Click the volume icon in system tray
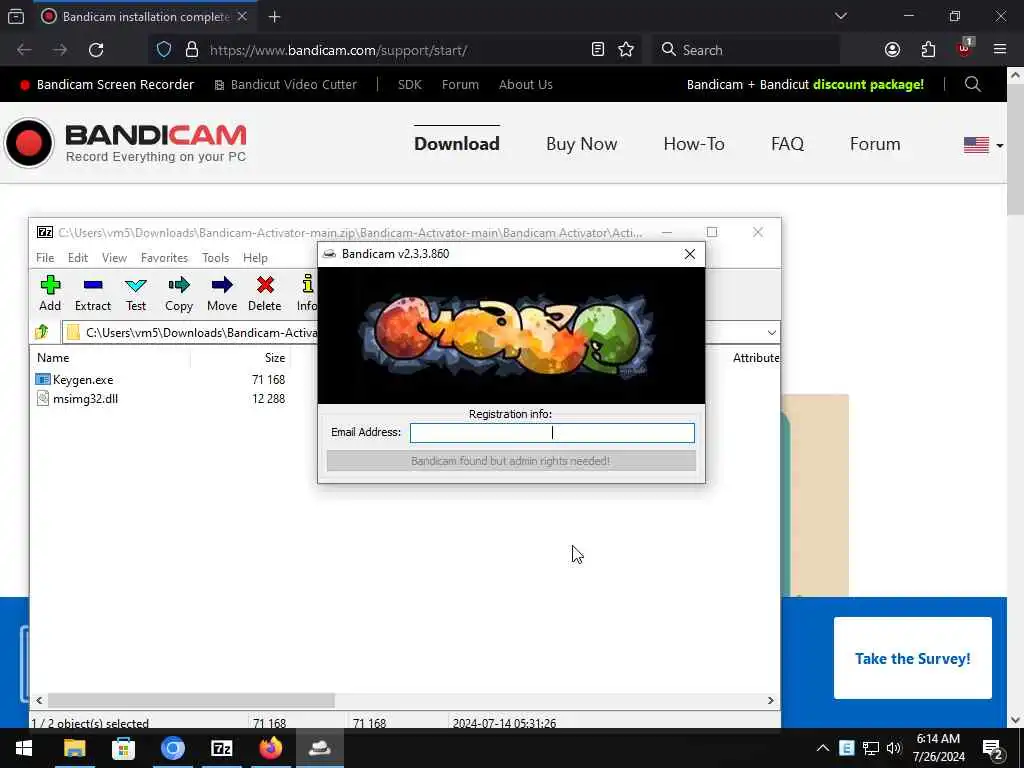 pyautogui.click(x=894, y=748)
